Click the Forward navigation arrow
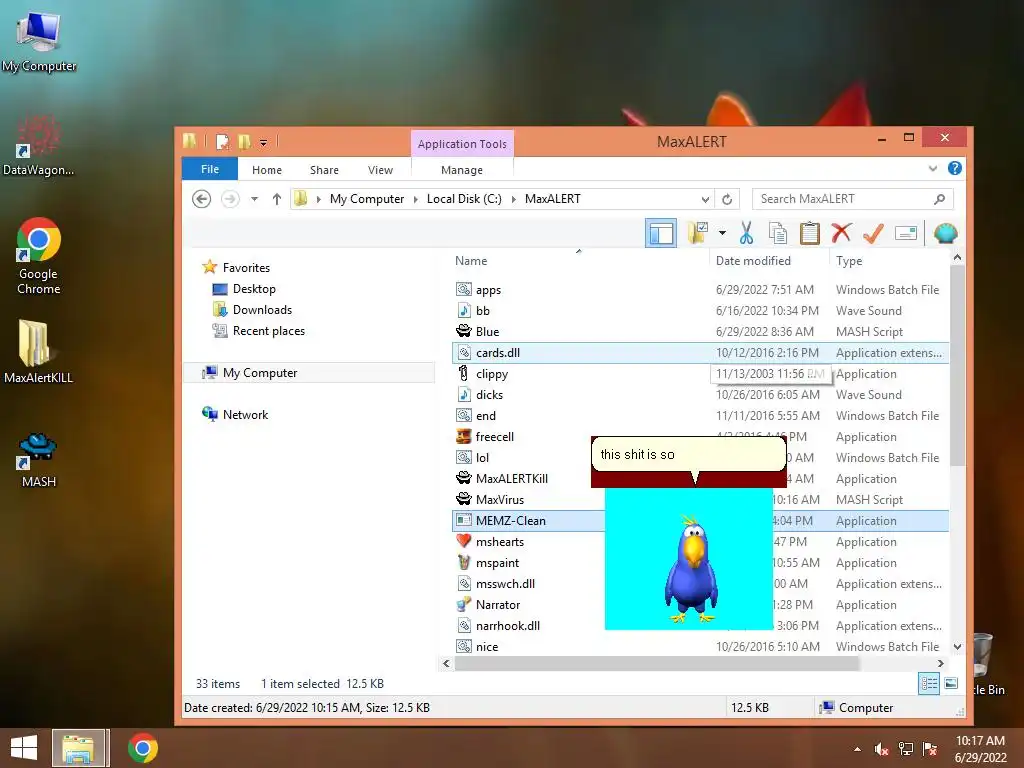The width and height of the screenshot is (1024, 768). tap(230, 199)
